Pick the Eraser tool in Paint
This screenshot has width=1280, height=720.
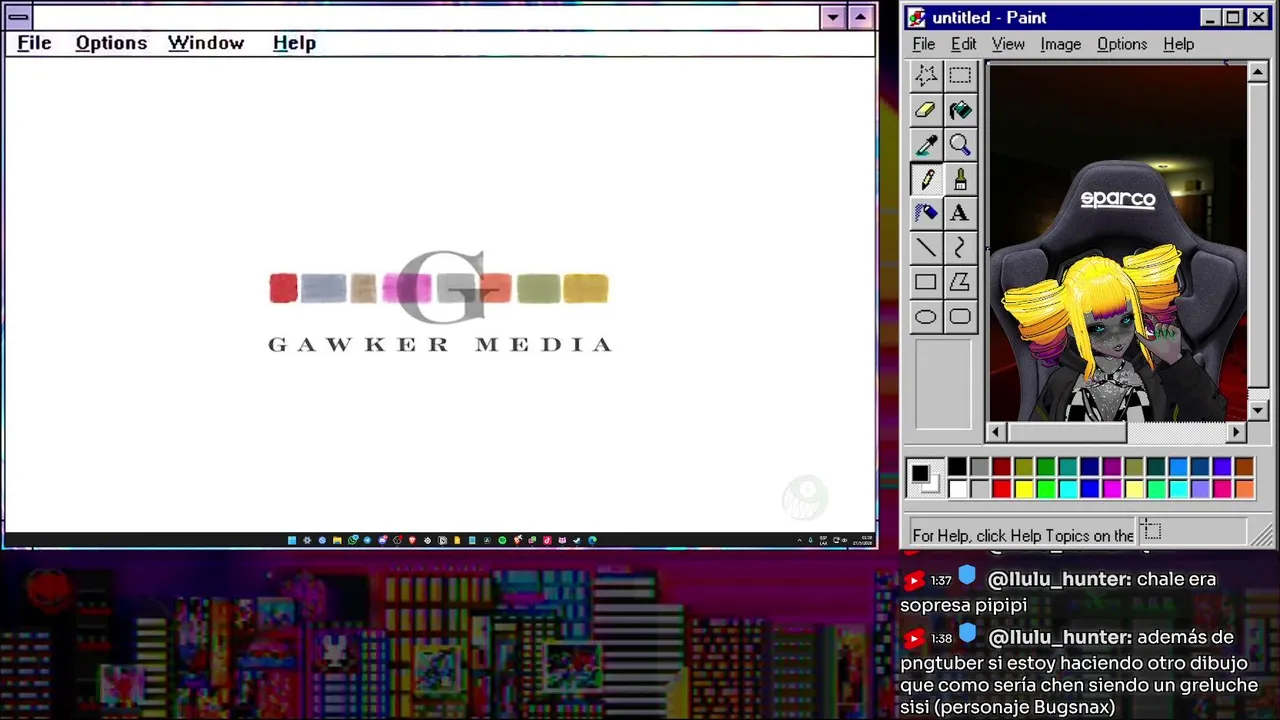[x=926, y=110]
